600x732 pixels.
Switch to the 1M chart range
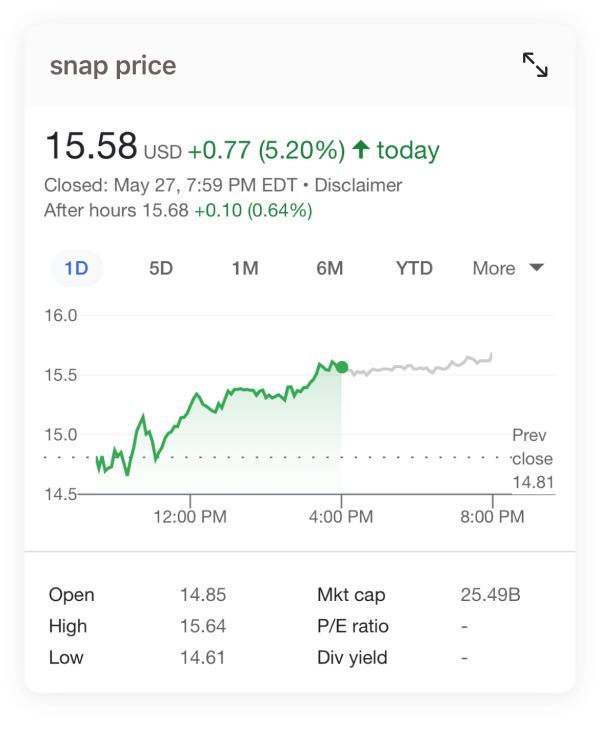tap(245, 268)
